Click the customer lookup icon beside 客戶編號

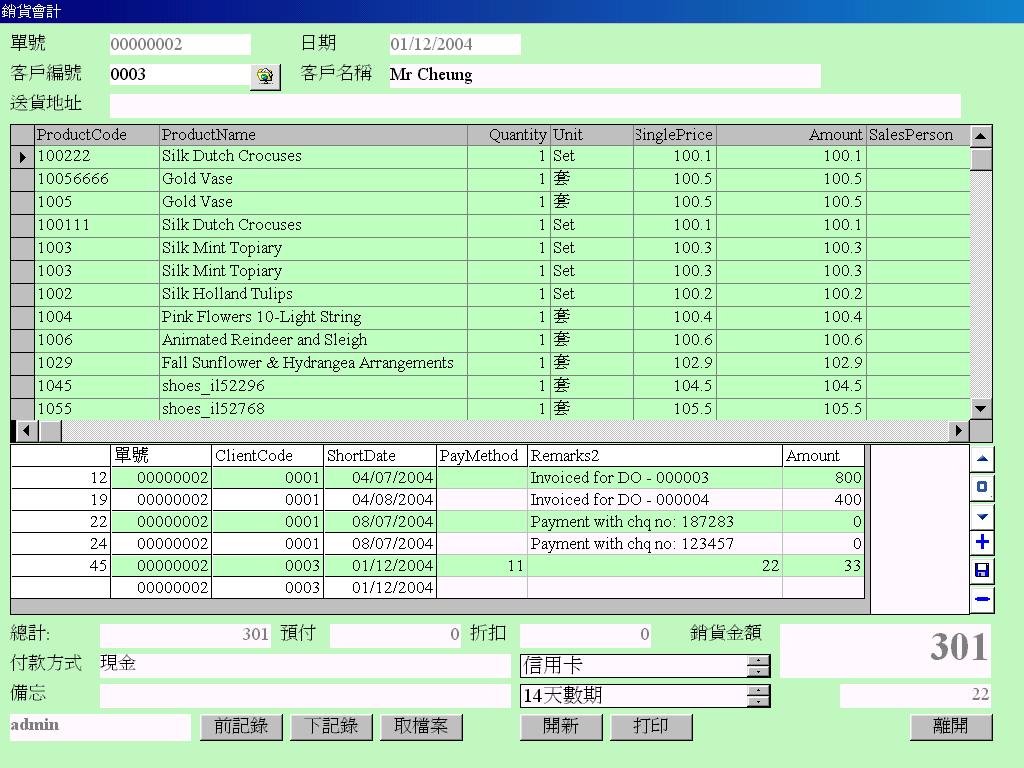(265, 76)
